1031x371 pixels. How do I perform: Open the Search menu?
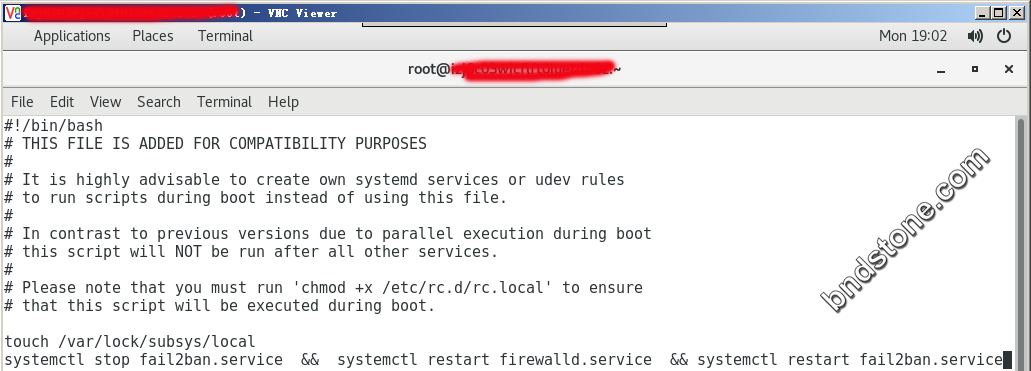pyautogui.click(x=158, y=102)
